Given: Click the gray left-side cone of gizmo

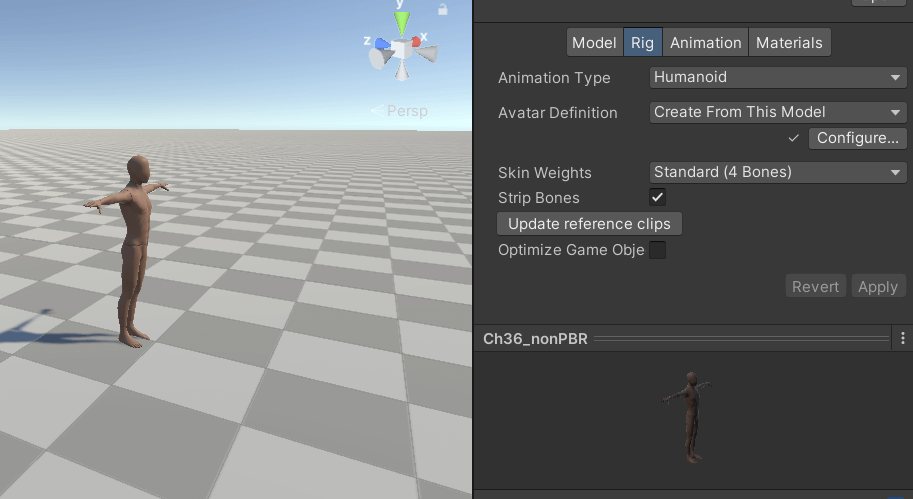Looking at the screenshot, I should pyautogui.click(x=381, y=58).
